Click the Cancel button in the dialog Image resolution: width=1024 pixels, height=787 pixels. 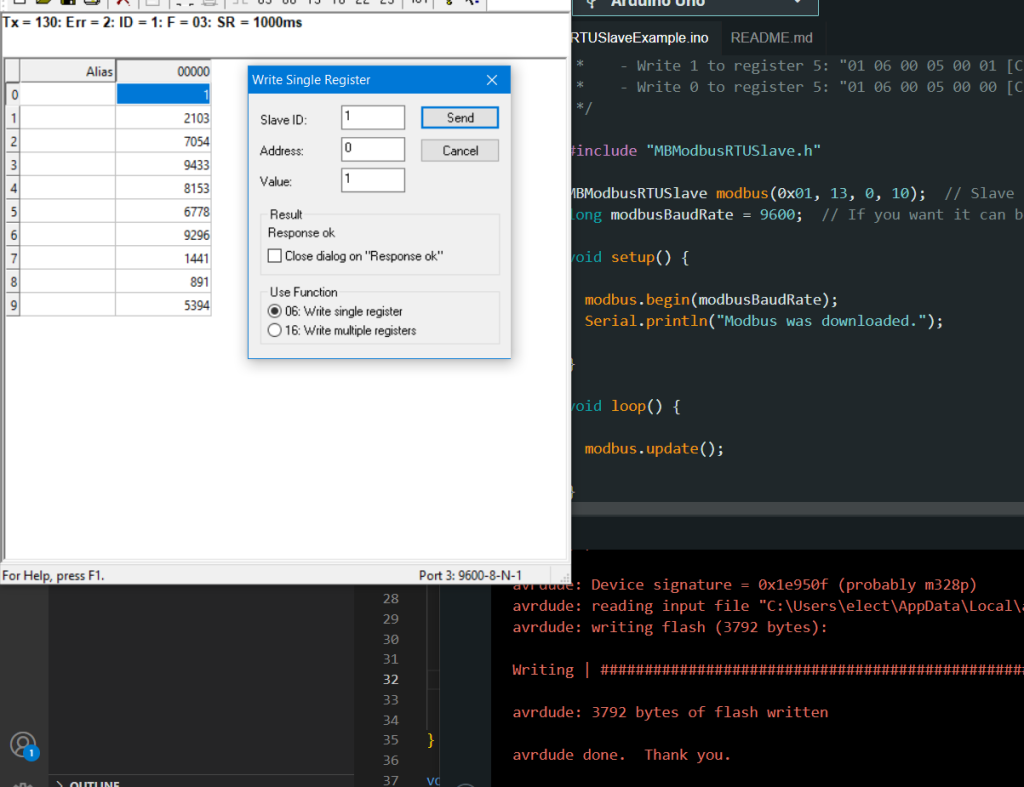(x=460, y=151)
